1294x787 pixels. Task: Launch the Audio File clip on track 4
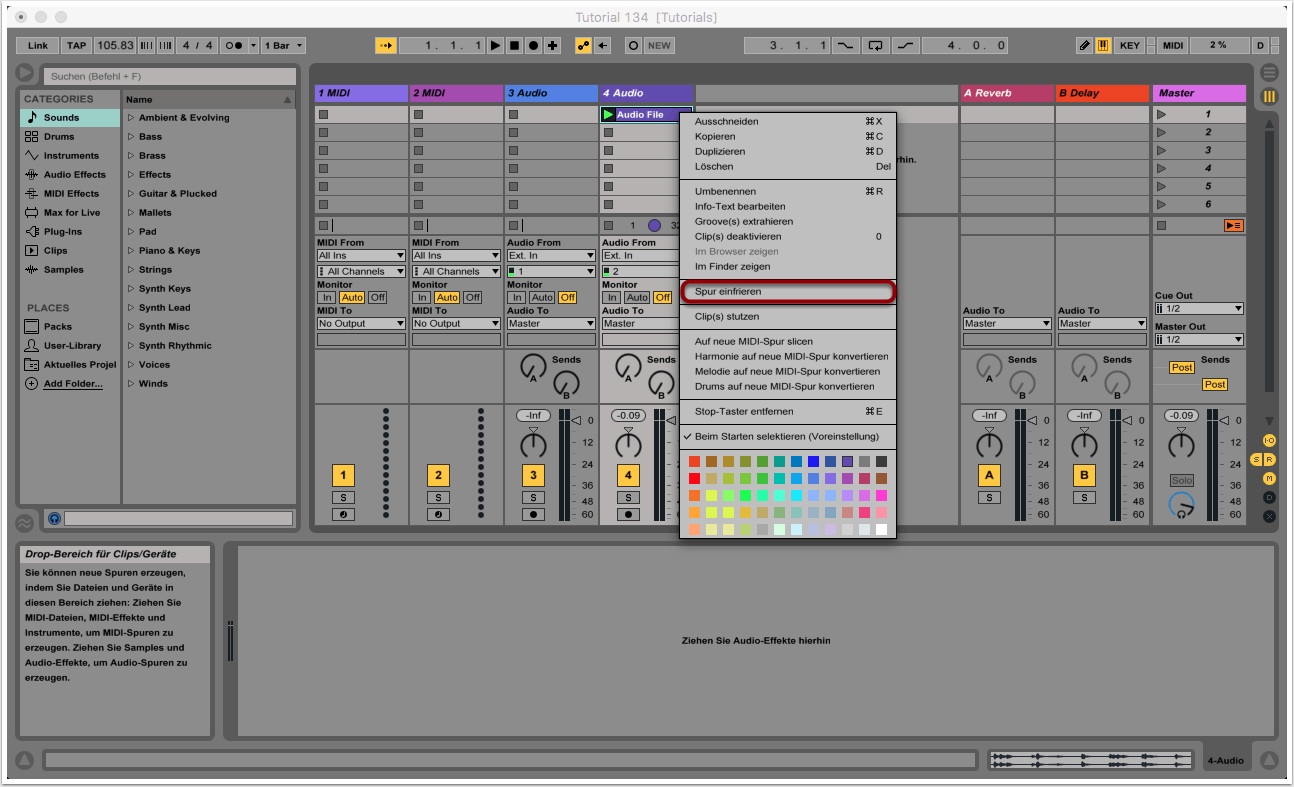pos(609,115)
